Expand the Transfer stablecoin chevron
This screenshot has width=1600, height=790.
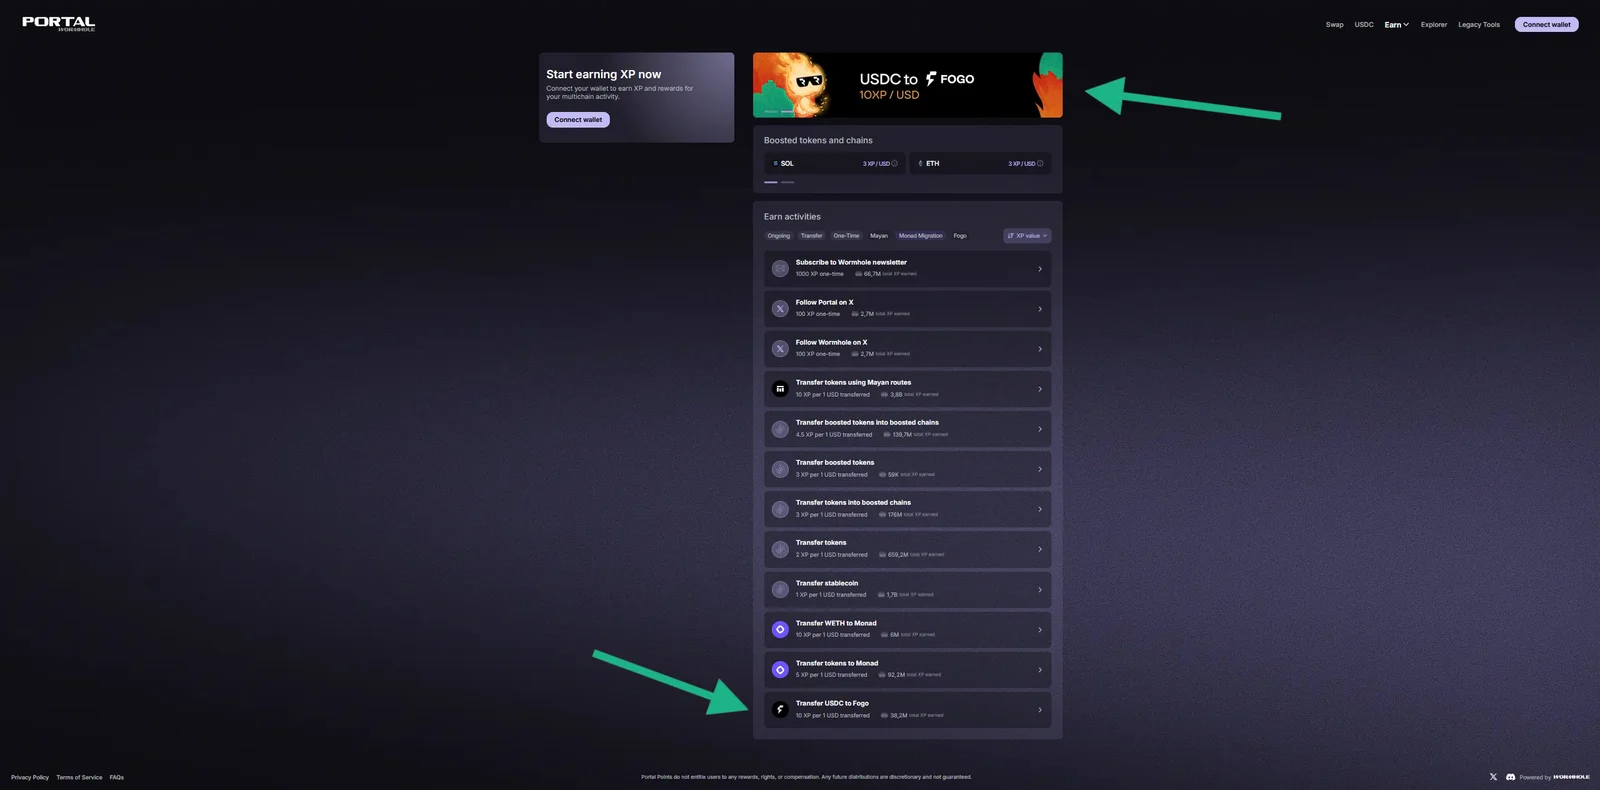point(1040,590)
